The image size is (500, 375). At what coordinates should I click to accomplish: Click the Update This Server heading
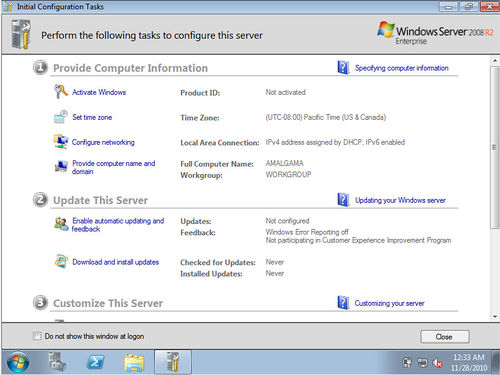click(100, 200)
